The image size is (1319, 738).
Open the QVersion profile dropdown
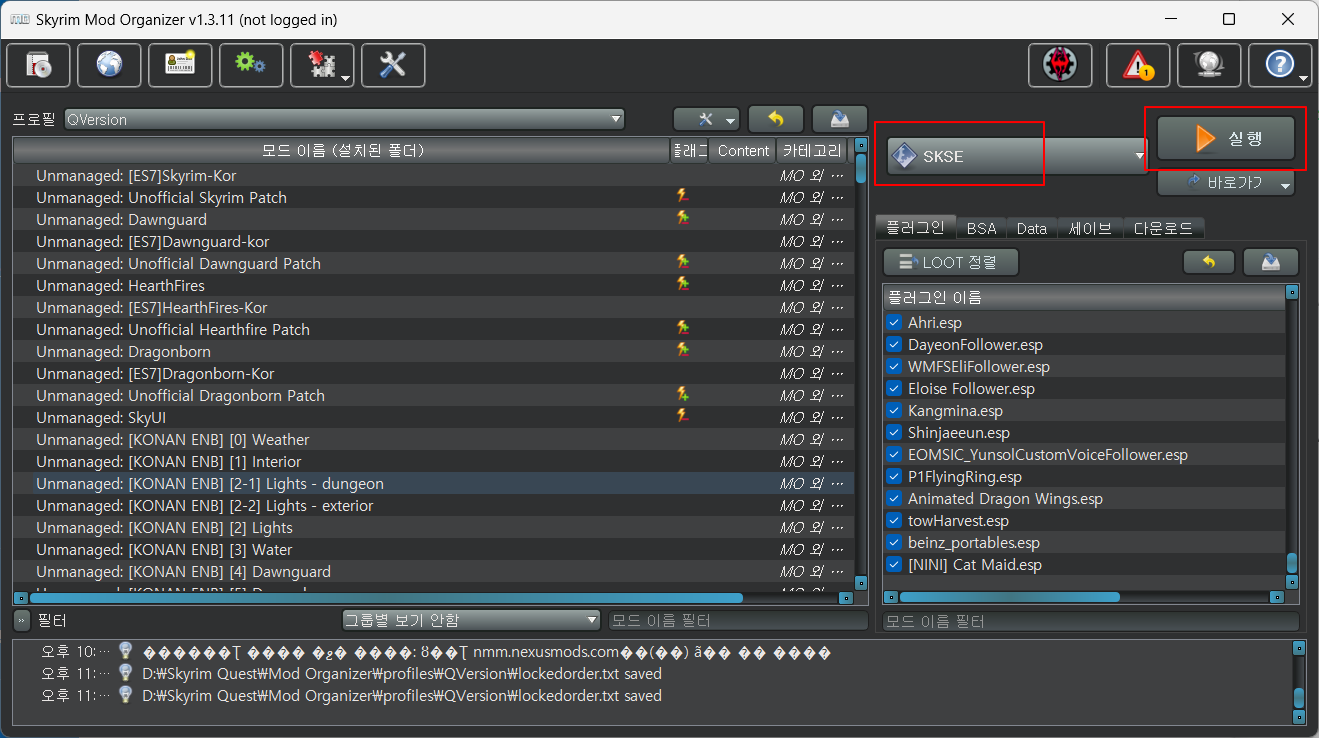[x=344, y=119]
